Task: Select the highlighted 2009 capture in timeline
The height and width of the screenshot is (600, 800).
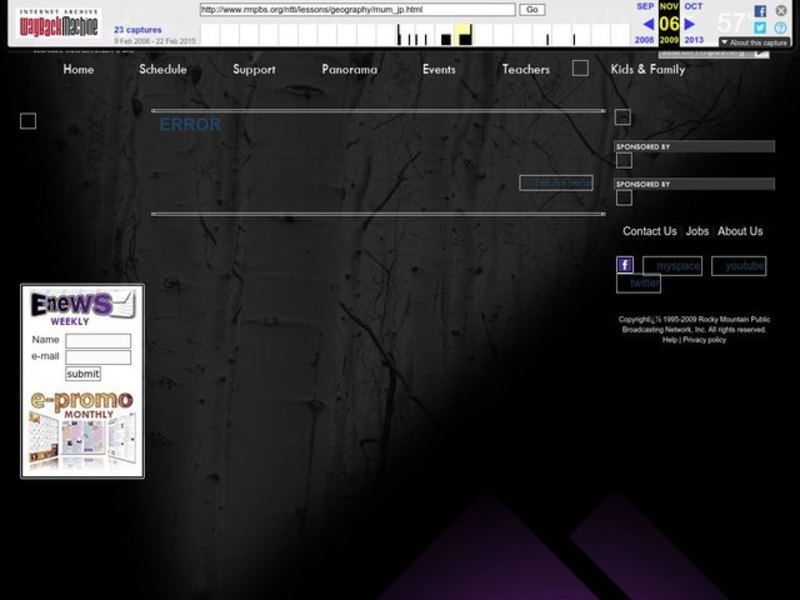Action: coord(464,37)
